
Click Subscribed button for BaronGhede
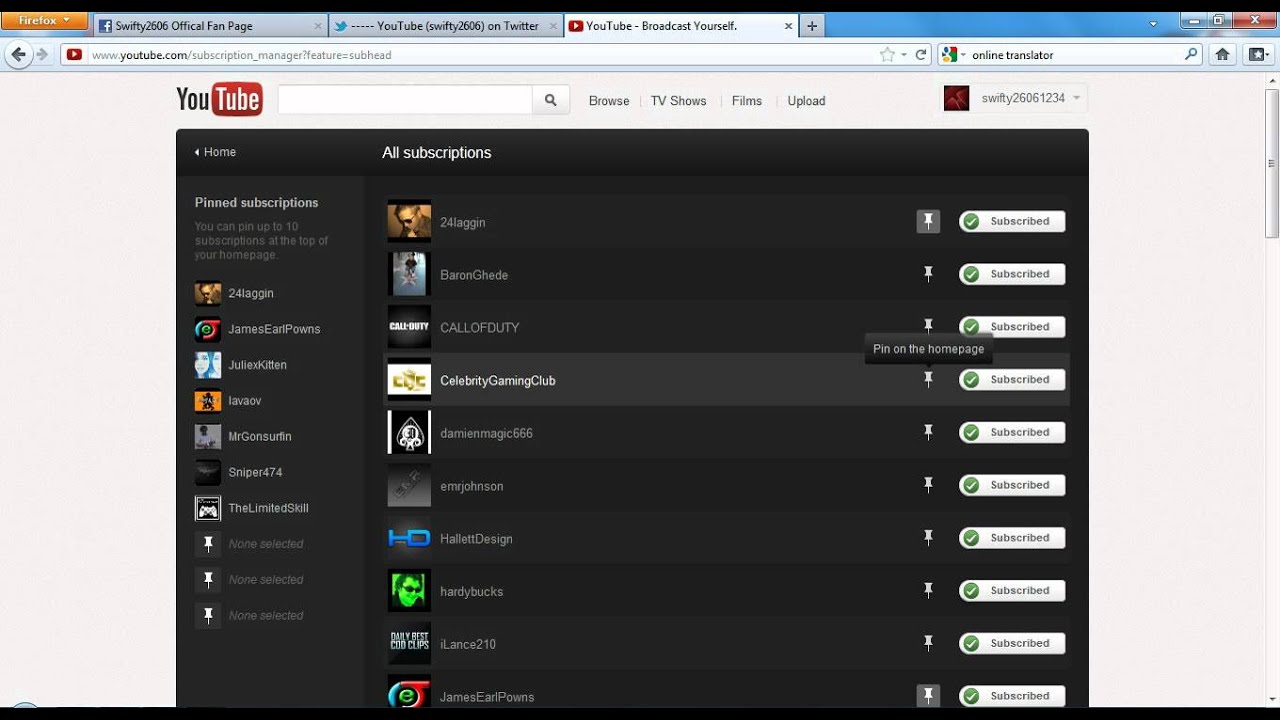coord(1012,274)
